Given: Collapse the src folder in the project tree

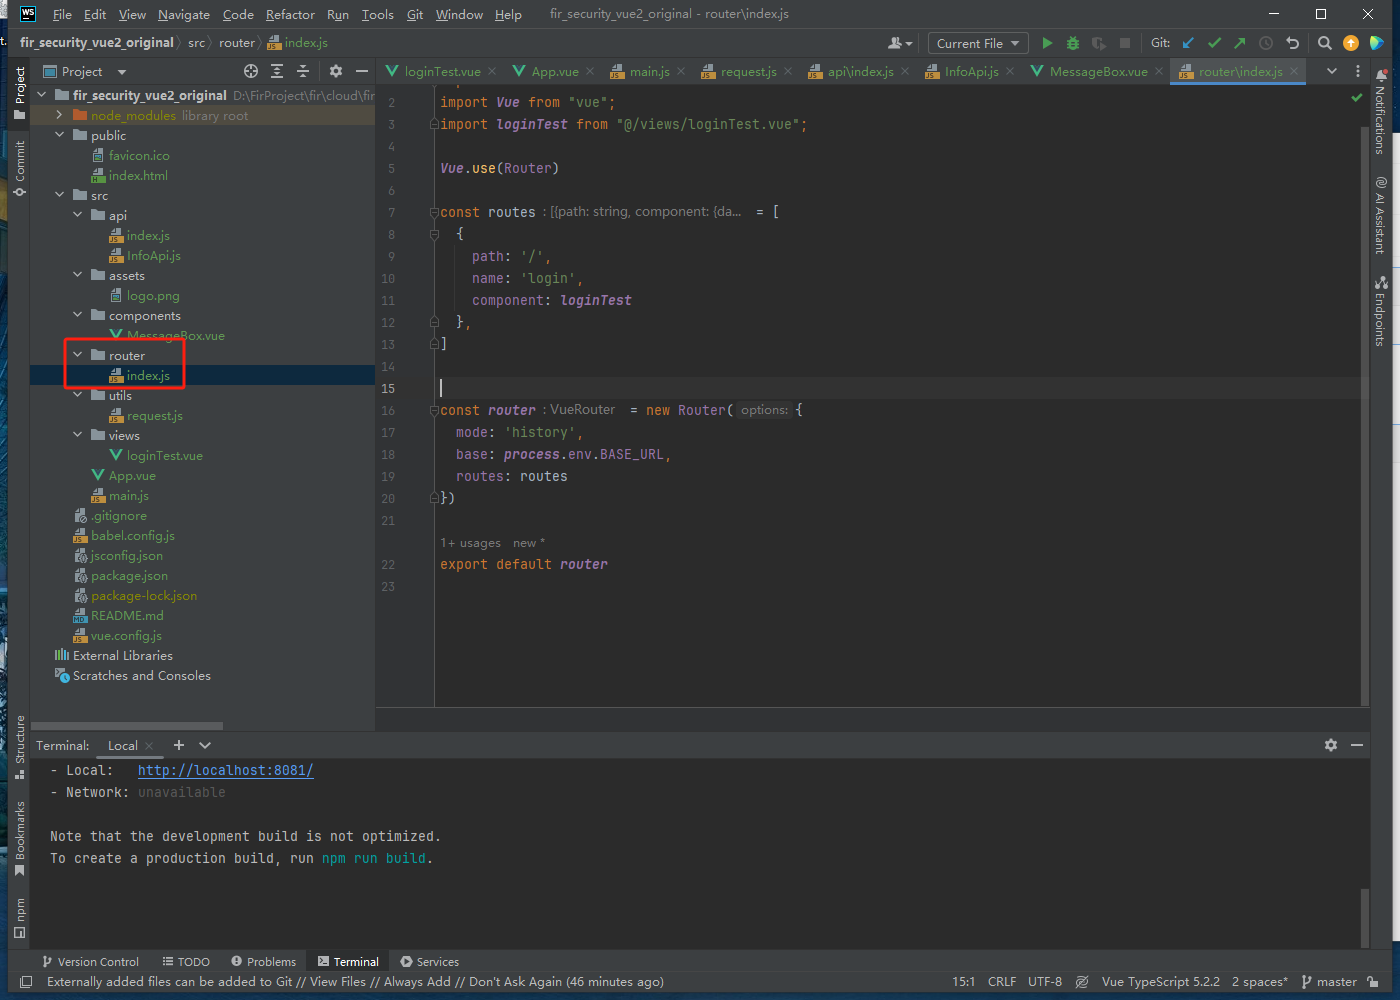Looking at the screenshot, I should (60, 195).
